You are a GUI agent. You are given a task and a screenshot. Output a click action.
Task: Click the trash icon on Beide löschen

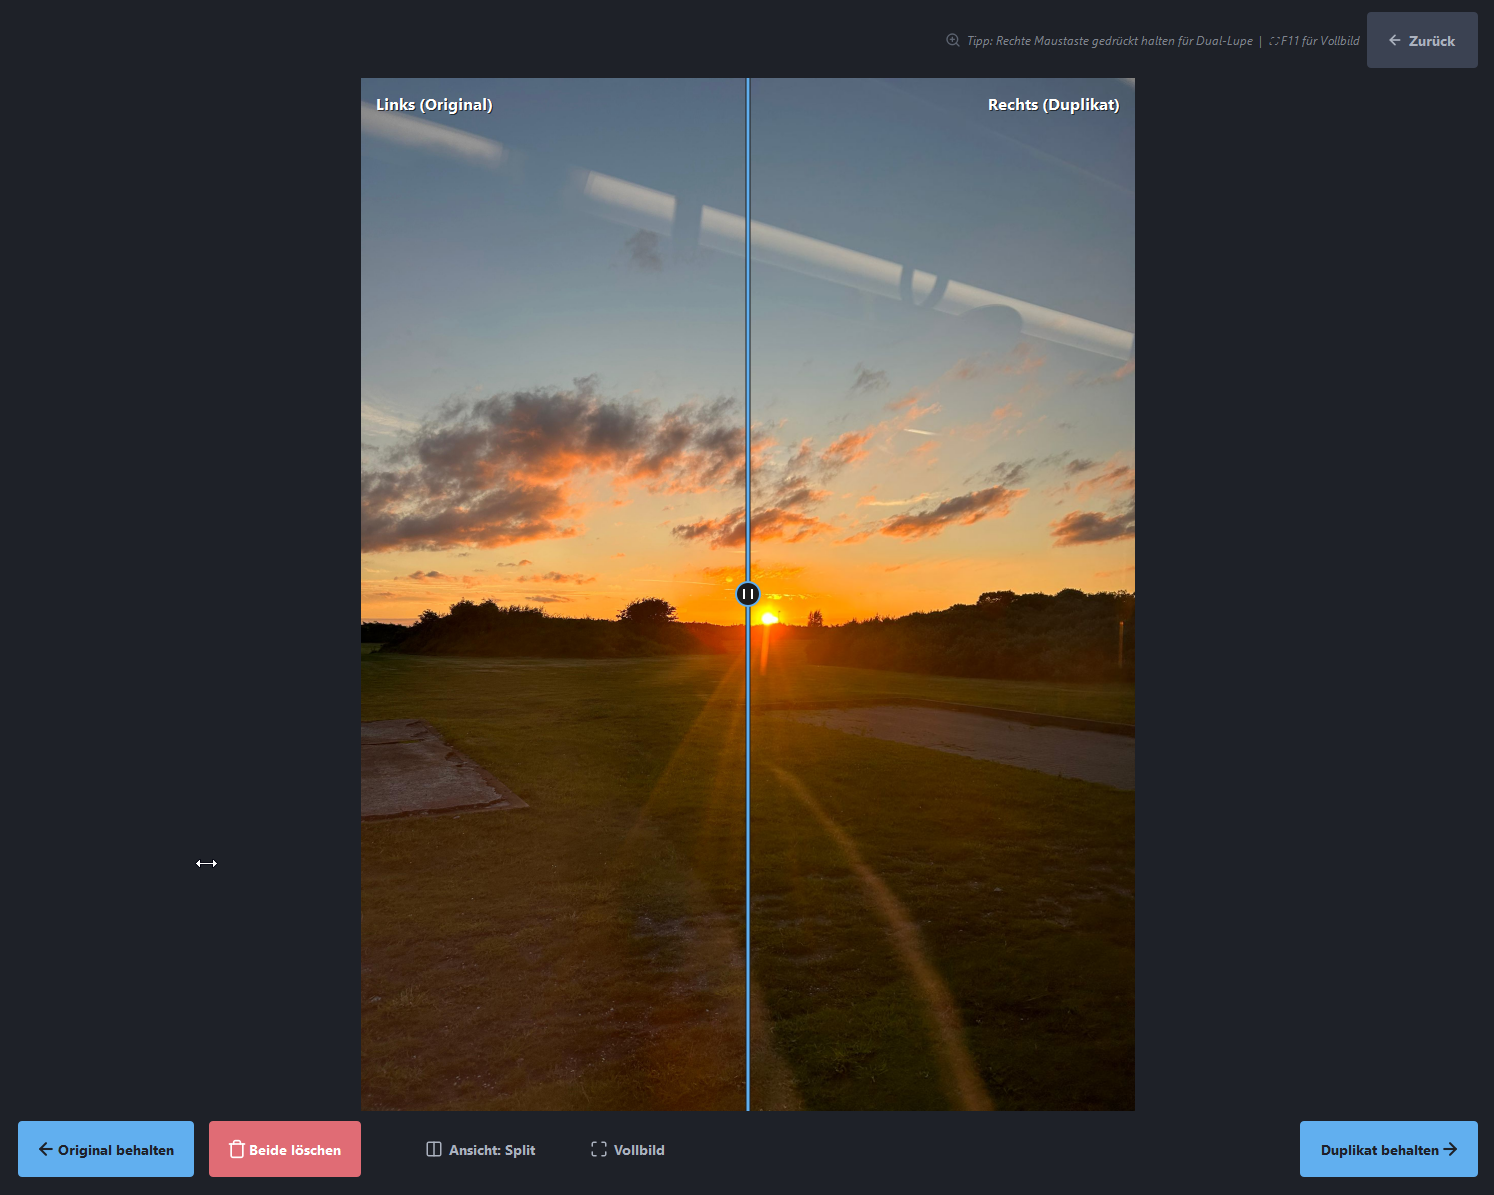pos(236,1149)
